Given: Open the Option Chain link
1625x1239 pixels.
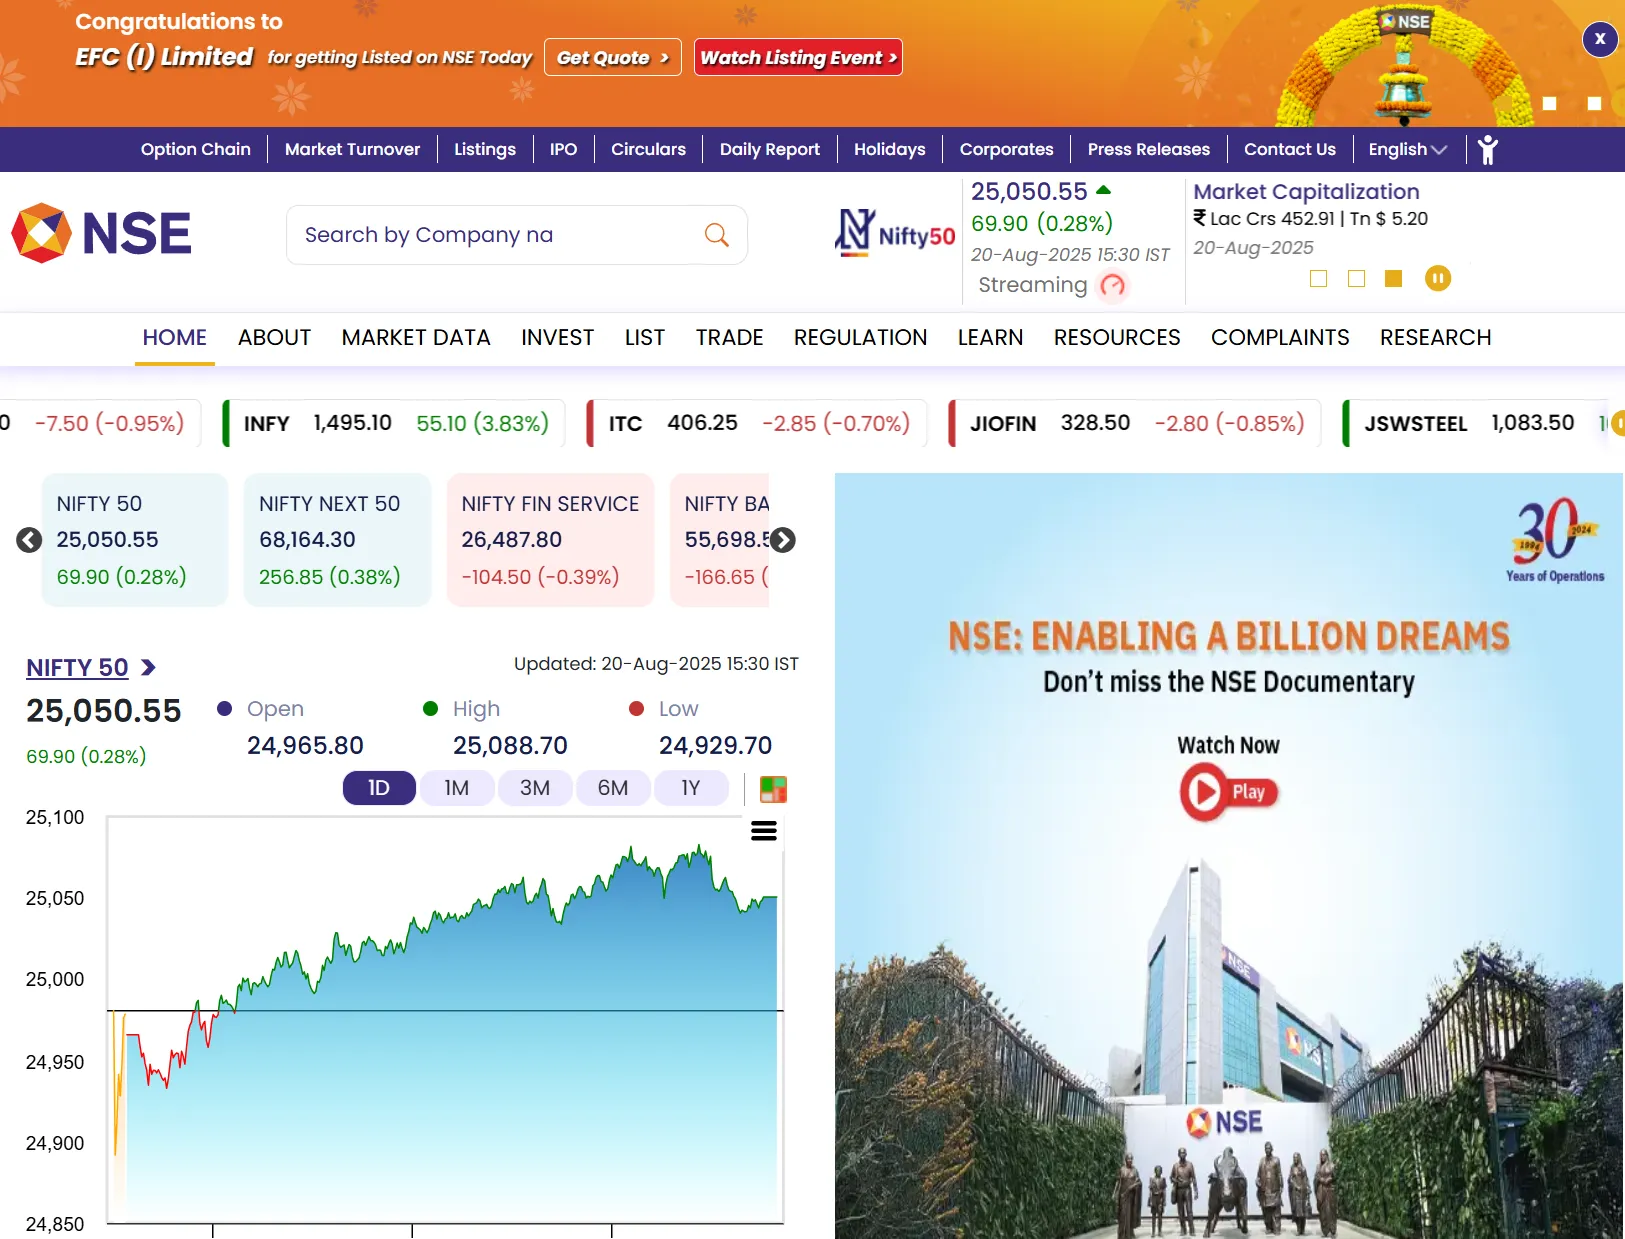Looking at the screenshot, I should click(196, 150).
